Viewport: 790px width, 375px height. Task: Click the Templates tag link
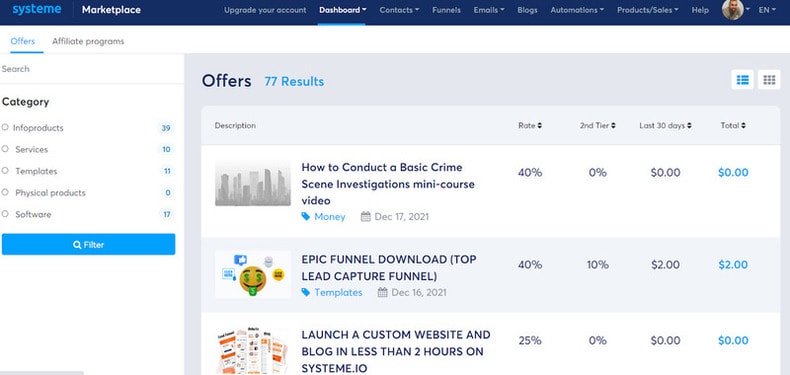(338, 292)
